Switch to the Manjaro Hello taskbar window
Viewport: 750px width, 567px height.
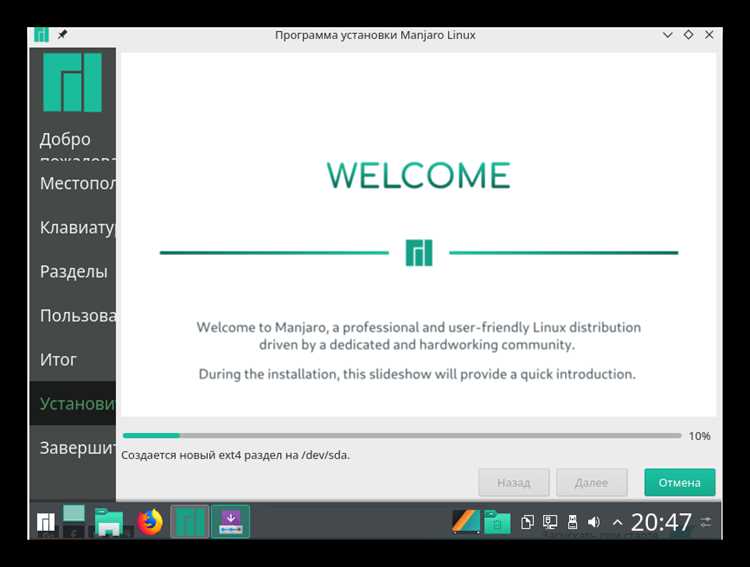tap(190, 522)
